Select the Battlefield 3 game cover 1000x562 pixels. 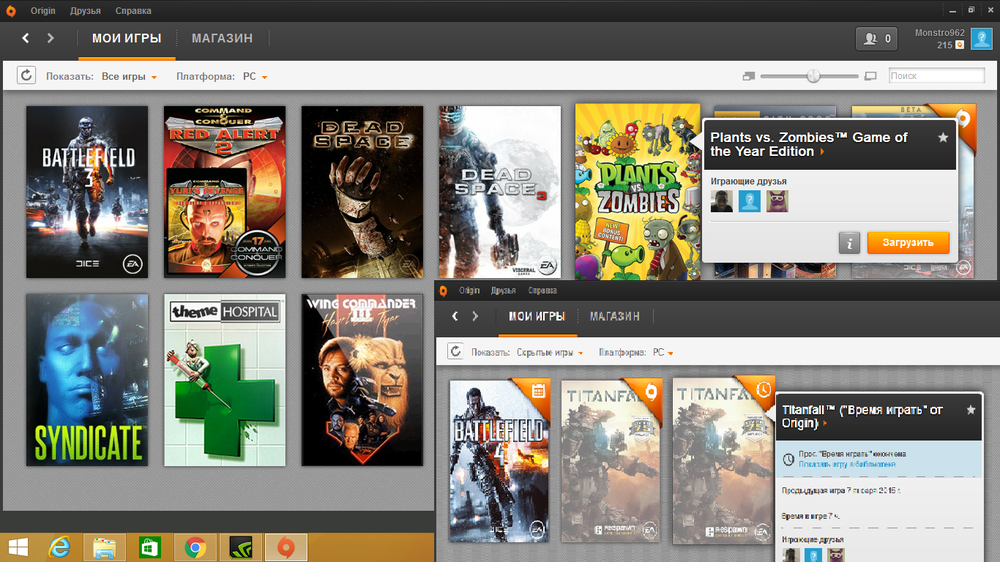[87, 192]
